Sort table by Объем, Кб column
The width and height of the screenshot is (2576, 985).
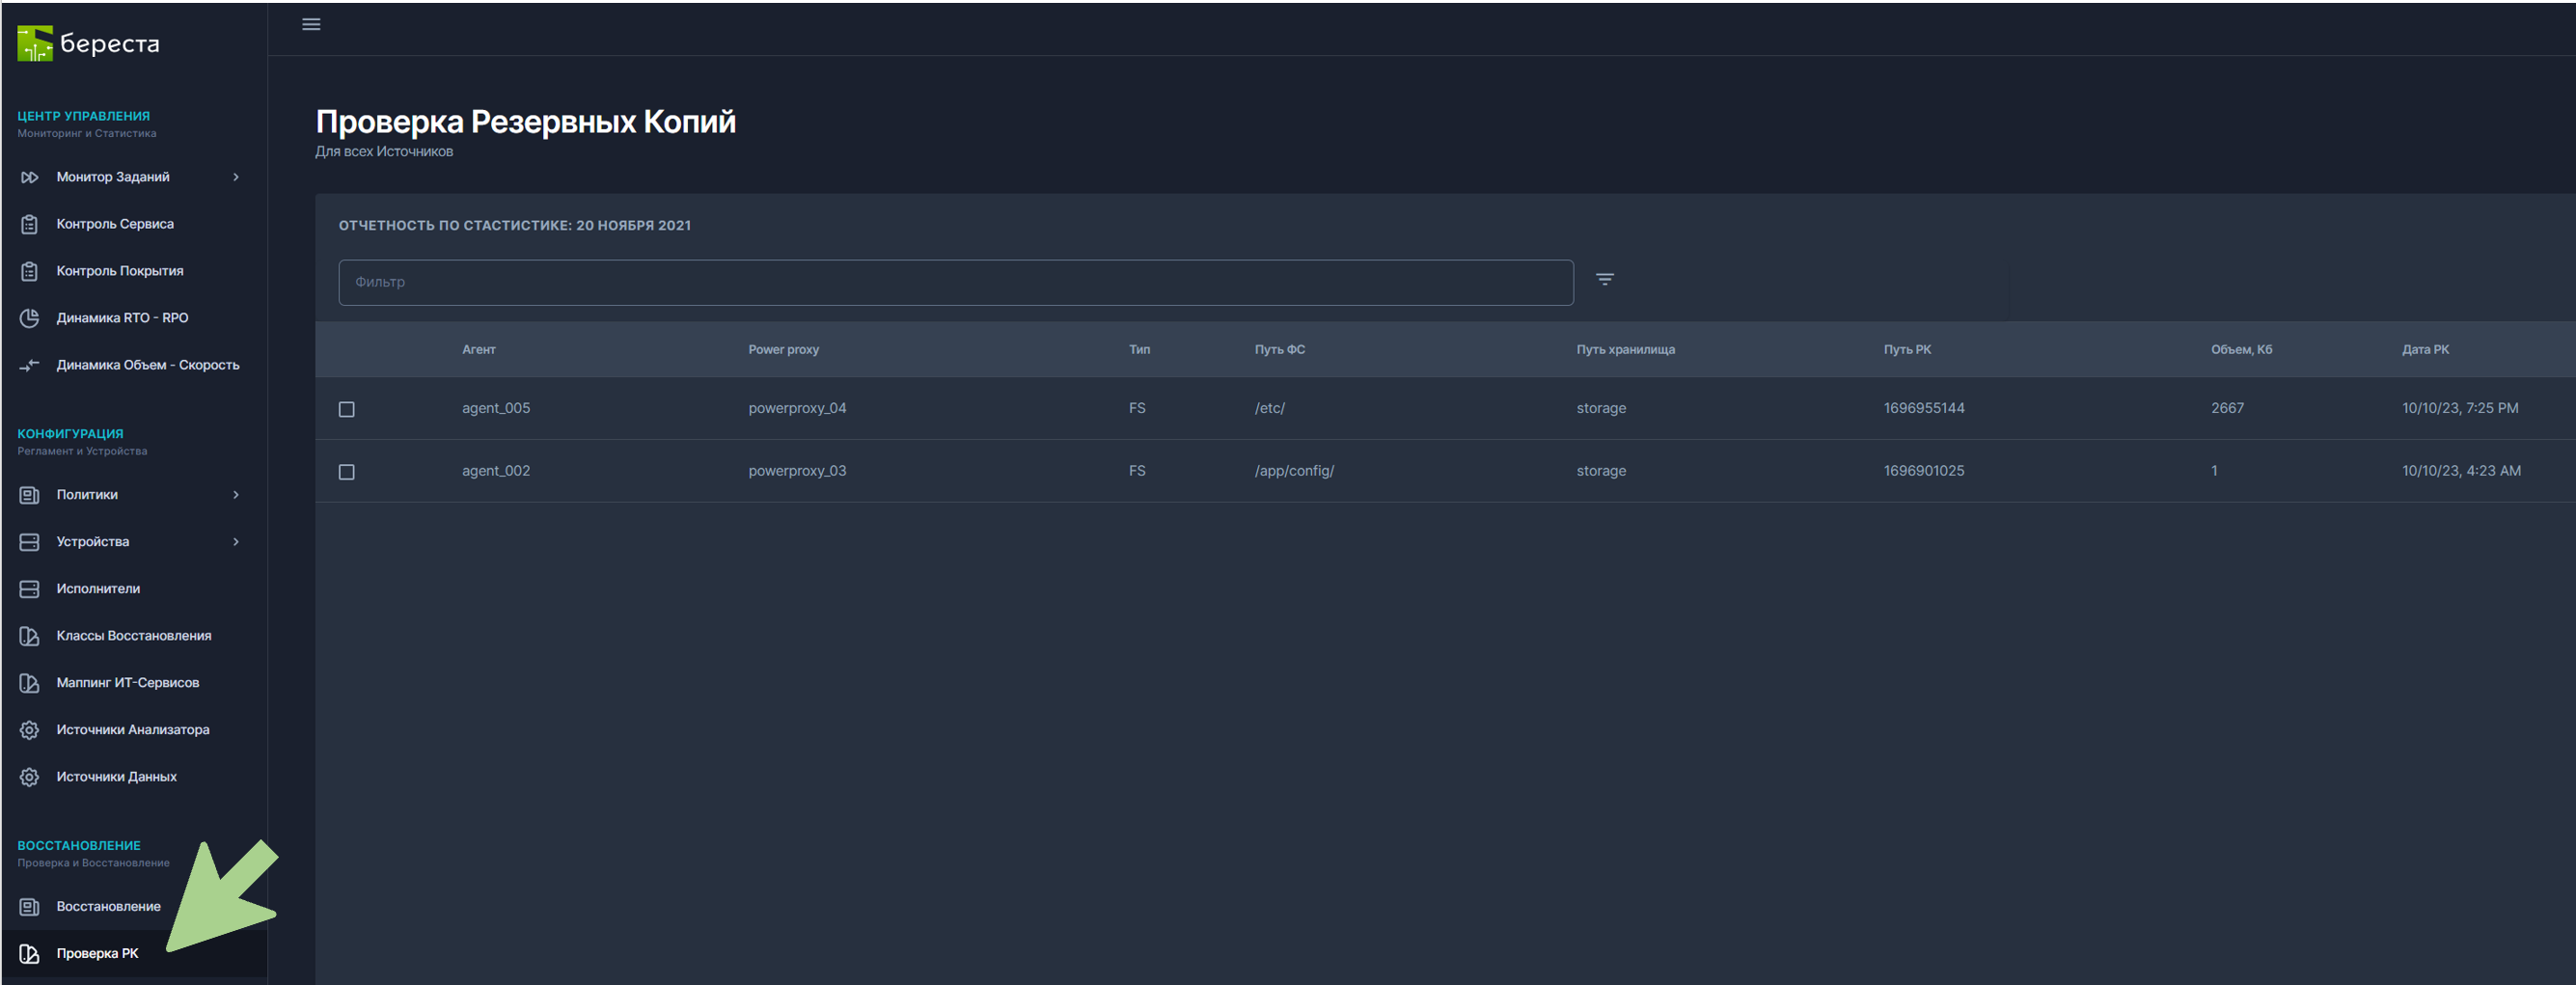point(2241,350)
